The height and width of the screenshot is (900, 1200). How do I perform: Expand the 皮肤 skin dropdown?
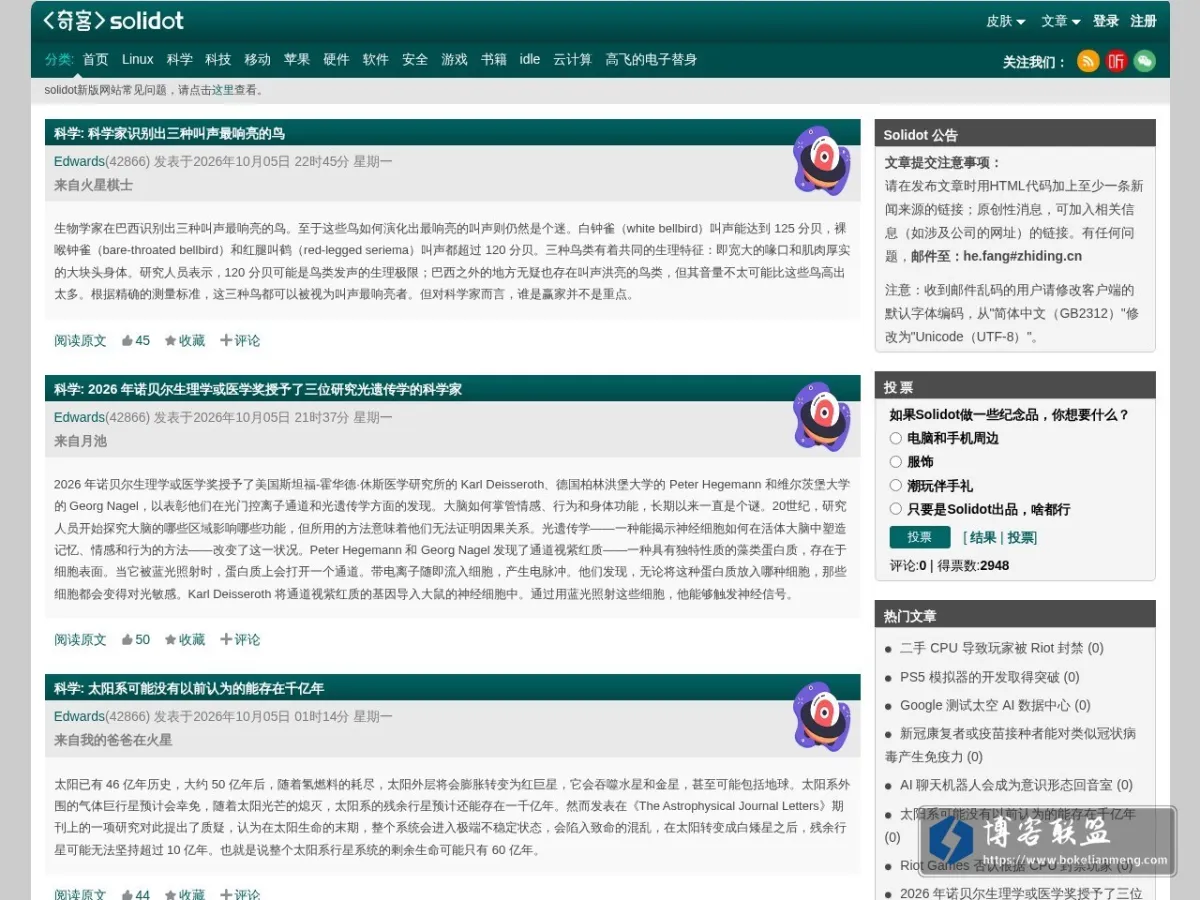(x=1006, y=21)
